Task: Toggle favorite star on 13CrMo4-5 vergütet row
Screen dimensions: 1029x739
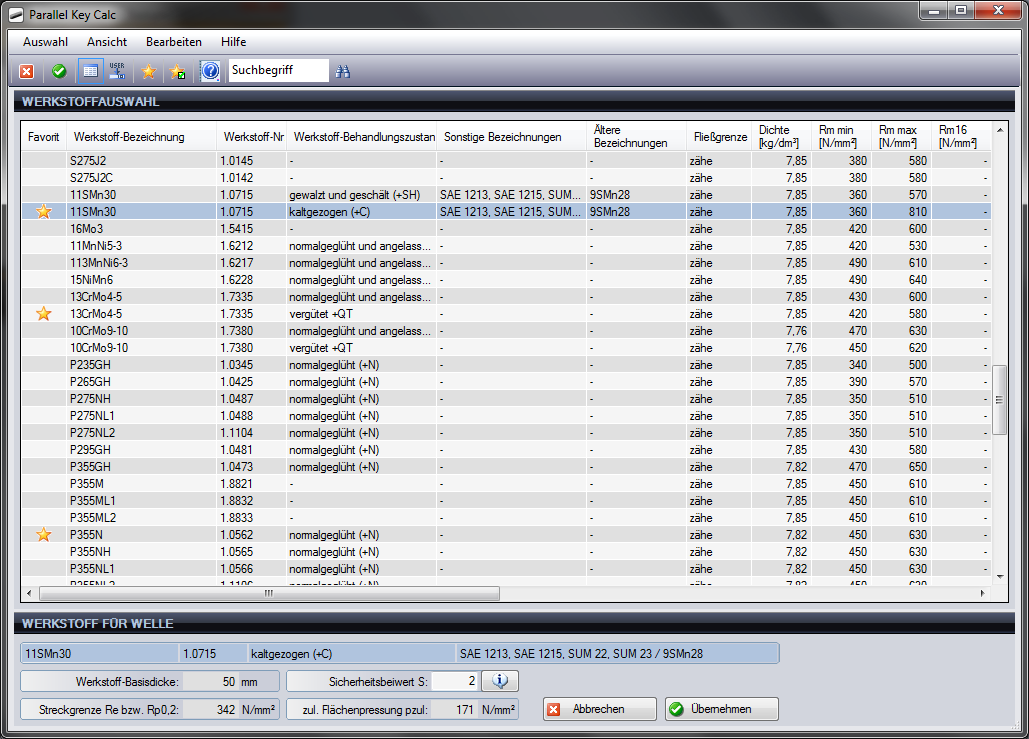Action: 43,314
